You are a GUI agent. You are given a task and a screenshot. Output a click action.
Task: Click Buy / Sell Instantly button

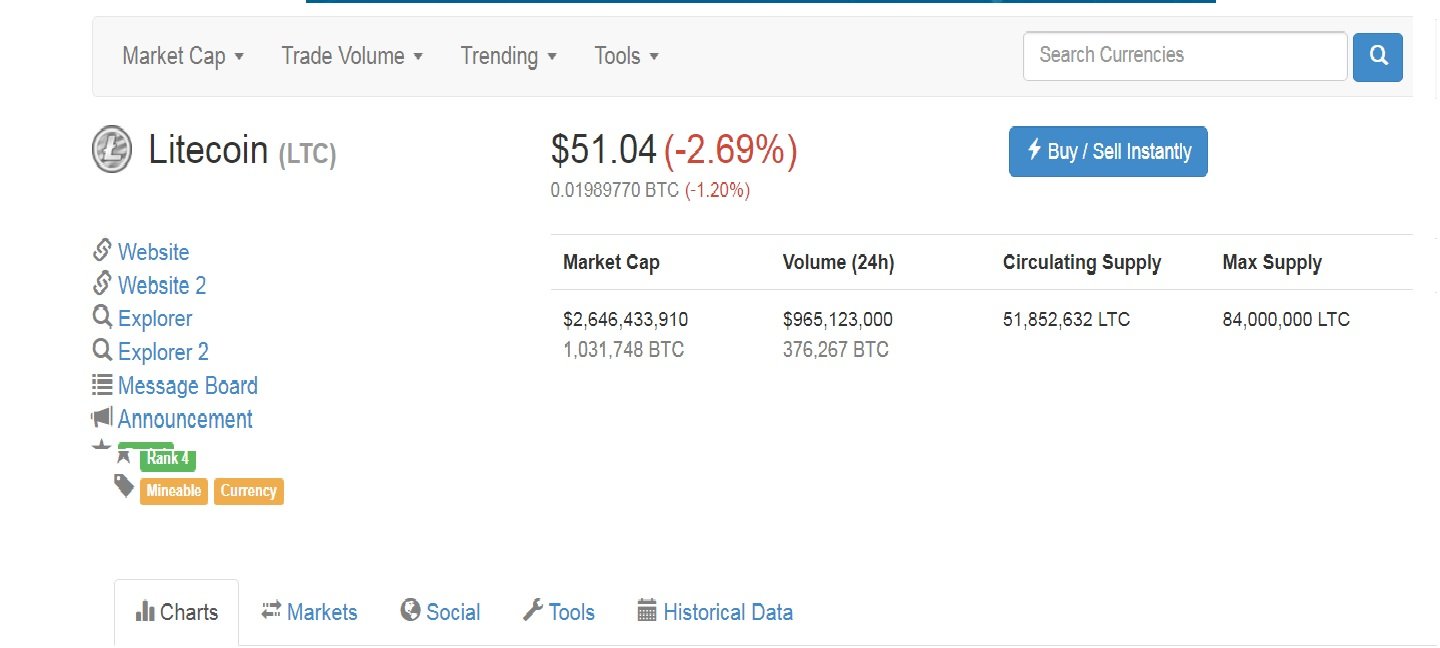pyautogui.click(x=1108, y=151)
